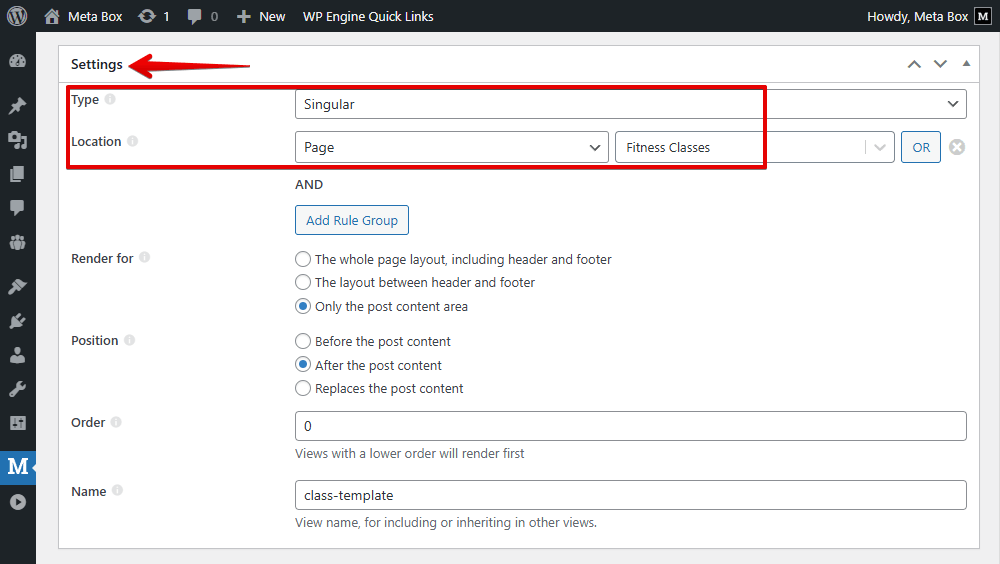
Task: Open the New menu in admin bar
Action: tap(261, 17)
